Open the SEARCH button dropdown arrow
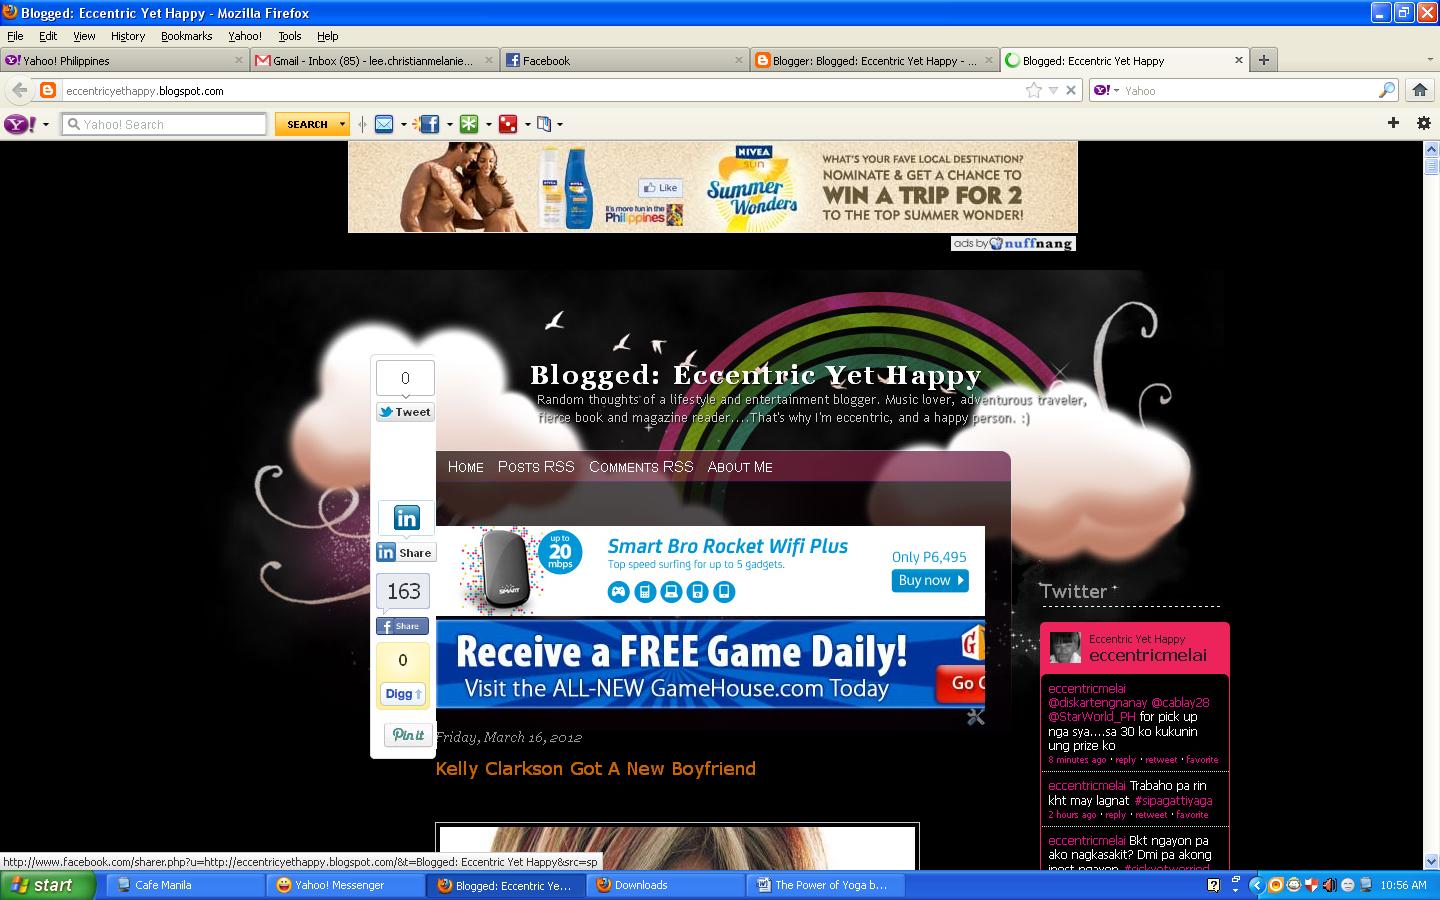Image resolution: width=1440 pixels, height=900 pixels. [x=342, y=124]
